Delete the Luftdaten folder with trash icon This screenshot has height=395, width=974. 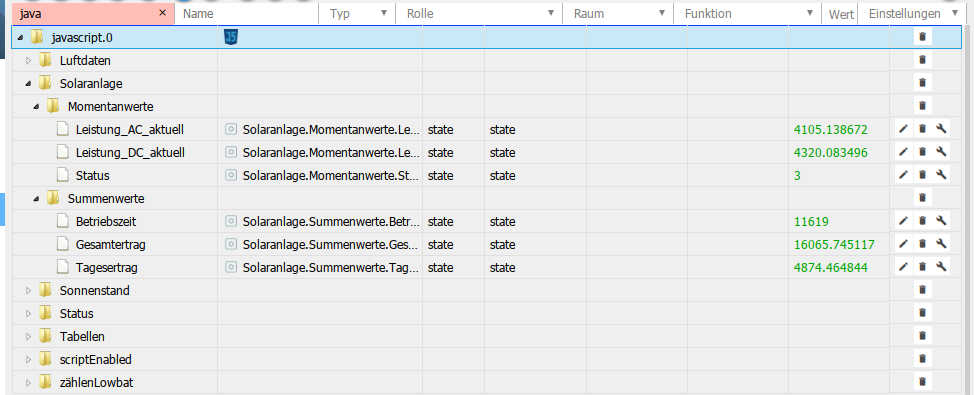click(x=922, y=60)
